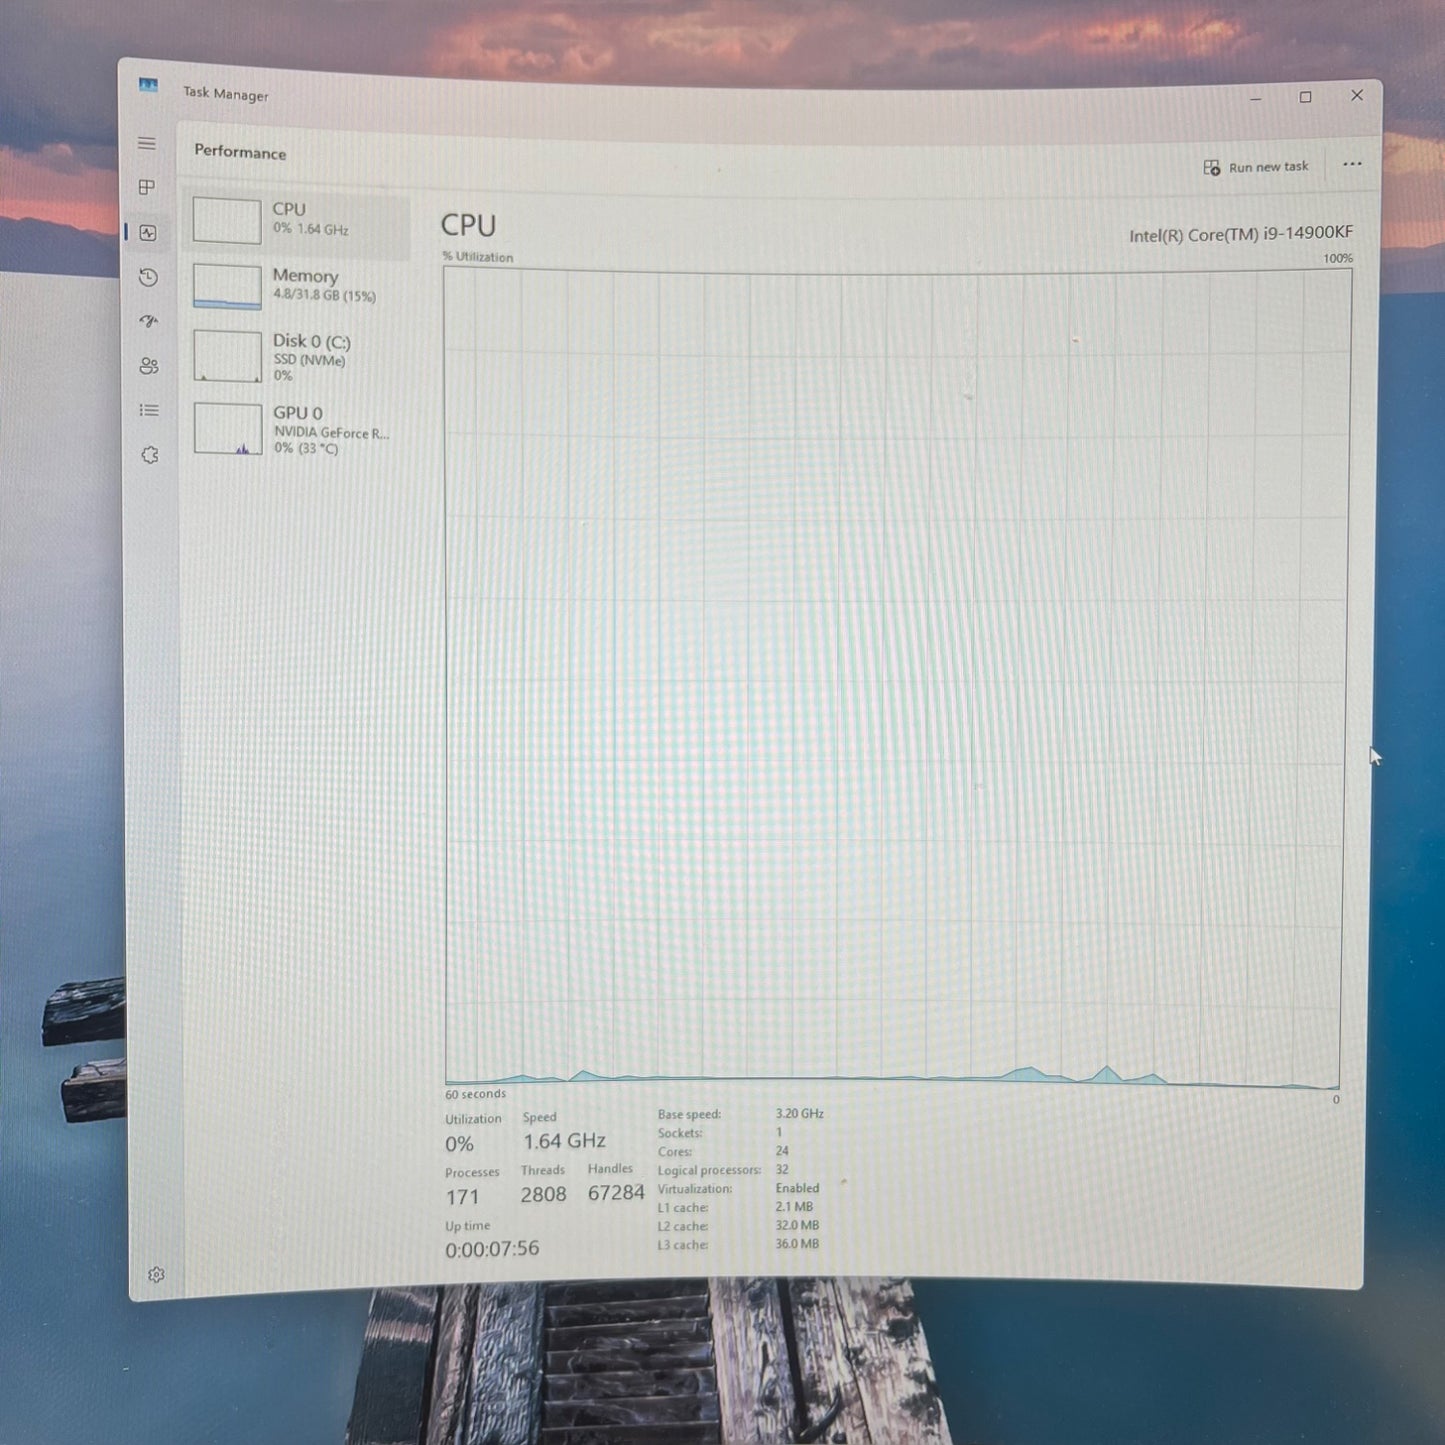1445x1445 pixels.
Task: Click the handles count 67284
Action: coord(616,1193)
